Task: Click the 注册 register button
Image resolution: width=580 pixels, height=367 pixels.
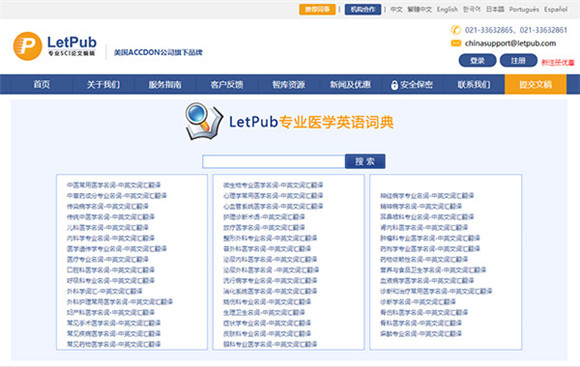Action: [518, 60]
